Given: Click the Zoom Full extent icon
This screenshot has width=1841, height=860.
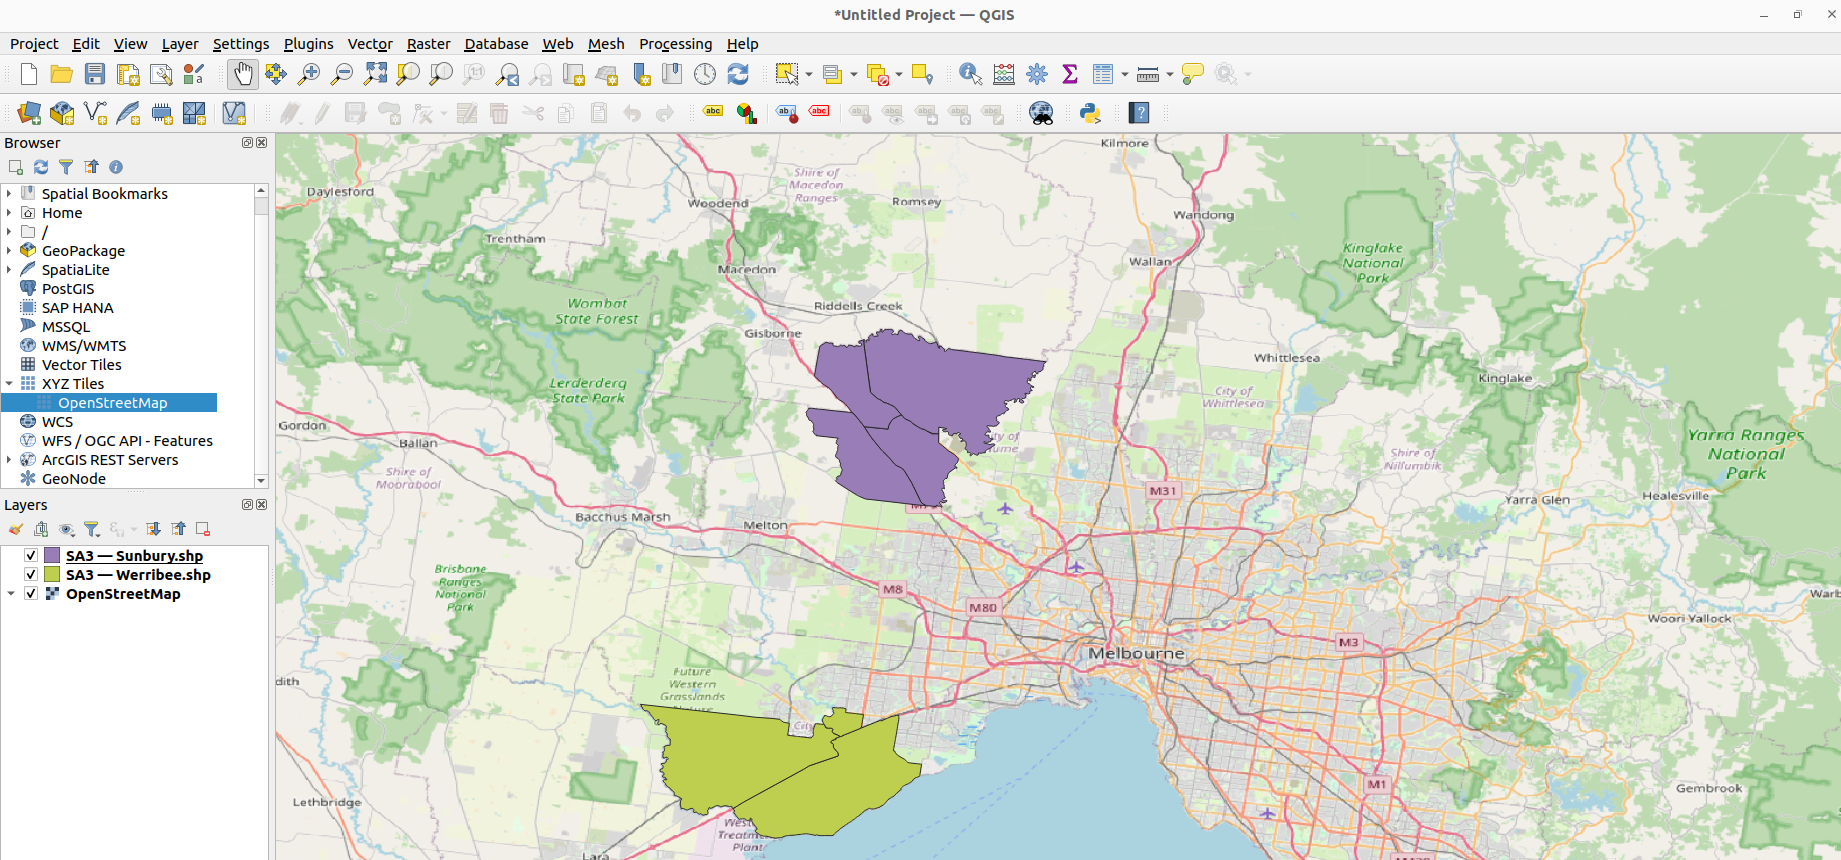Looking at the screenshot, I should tap(375, 74).
